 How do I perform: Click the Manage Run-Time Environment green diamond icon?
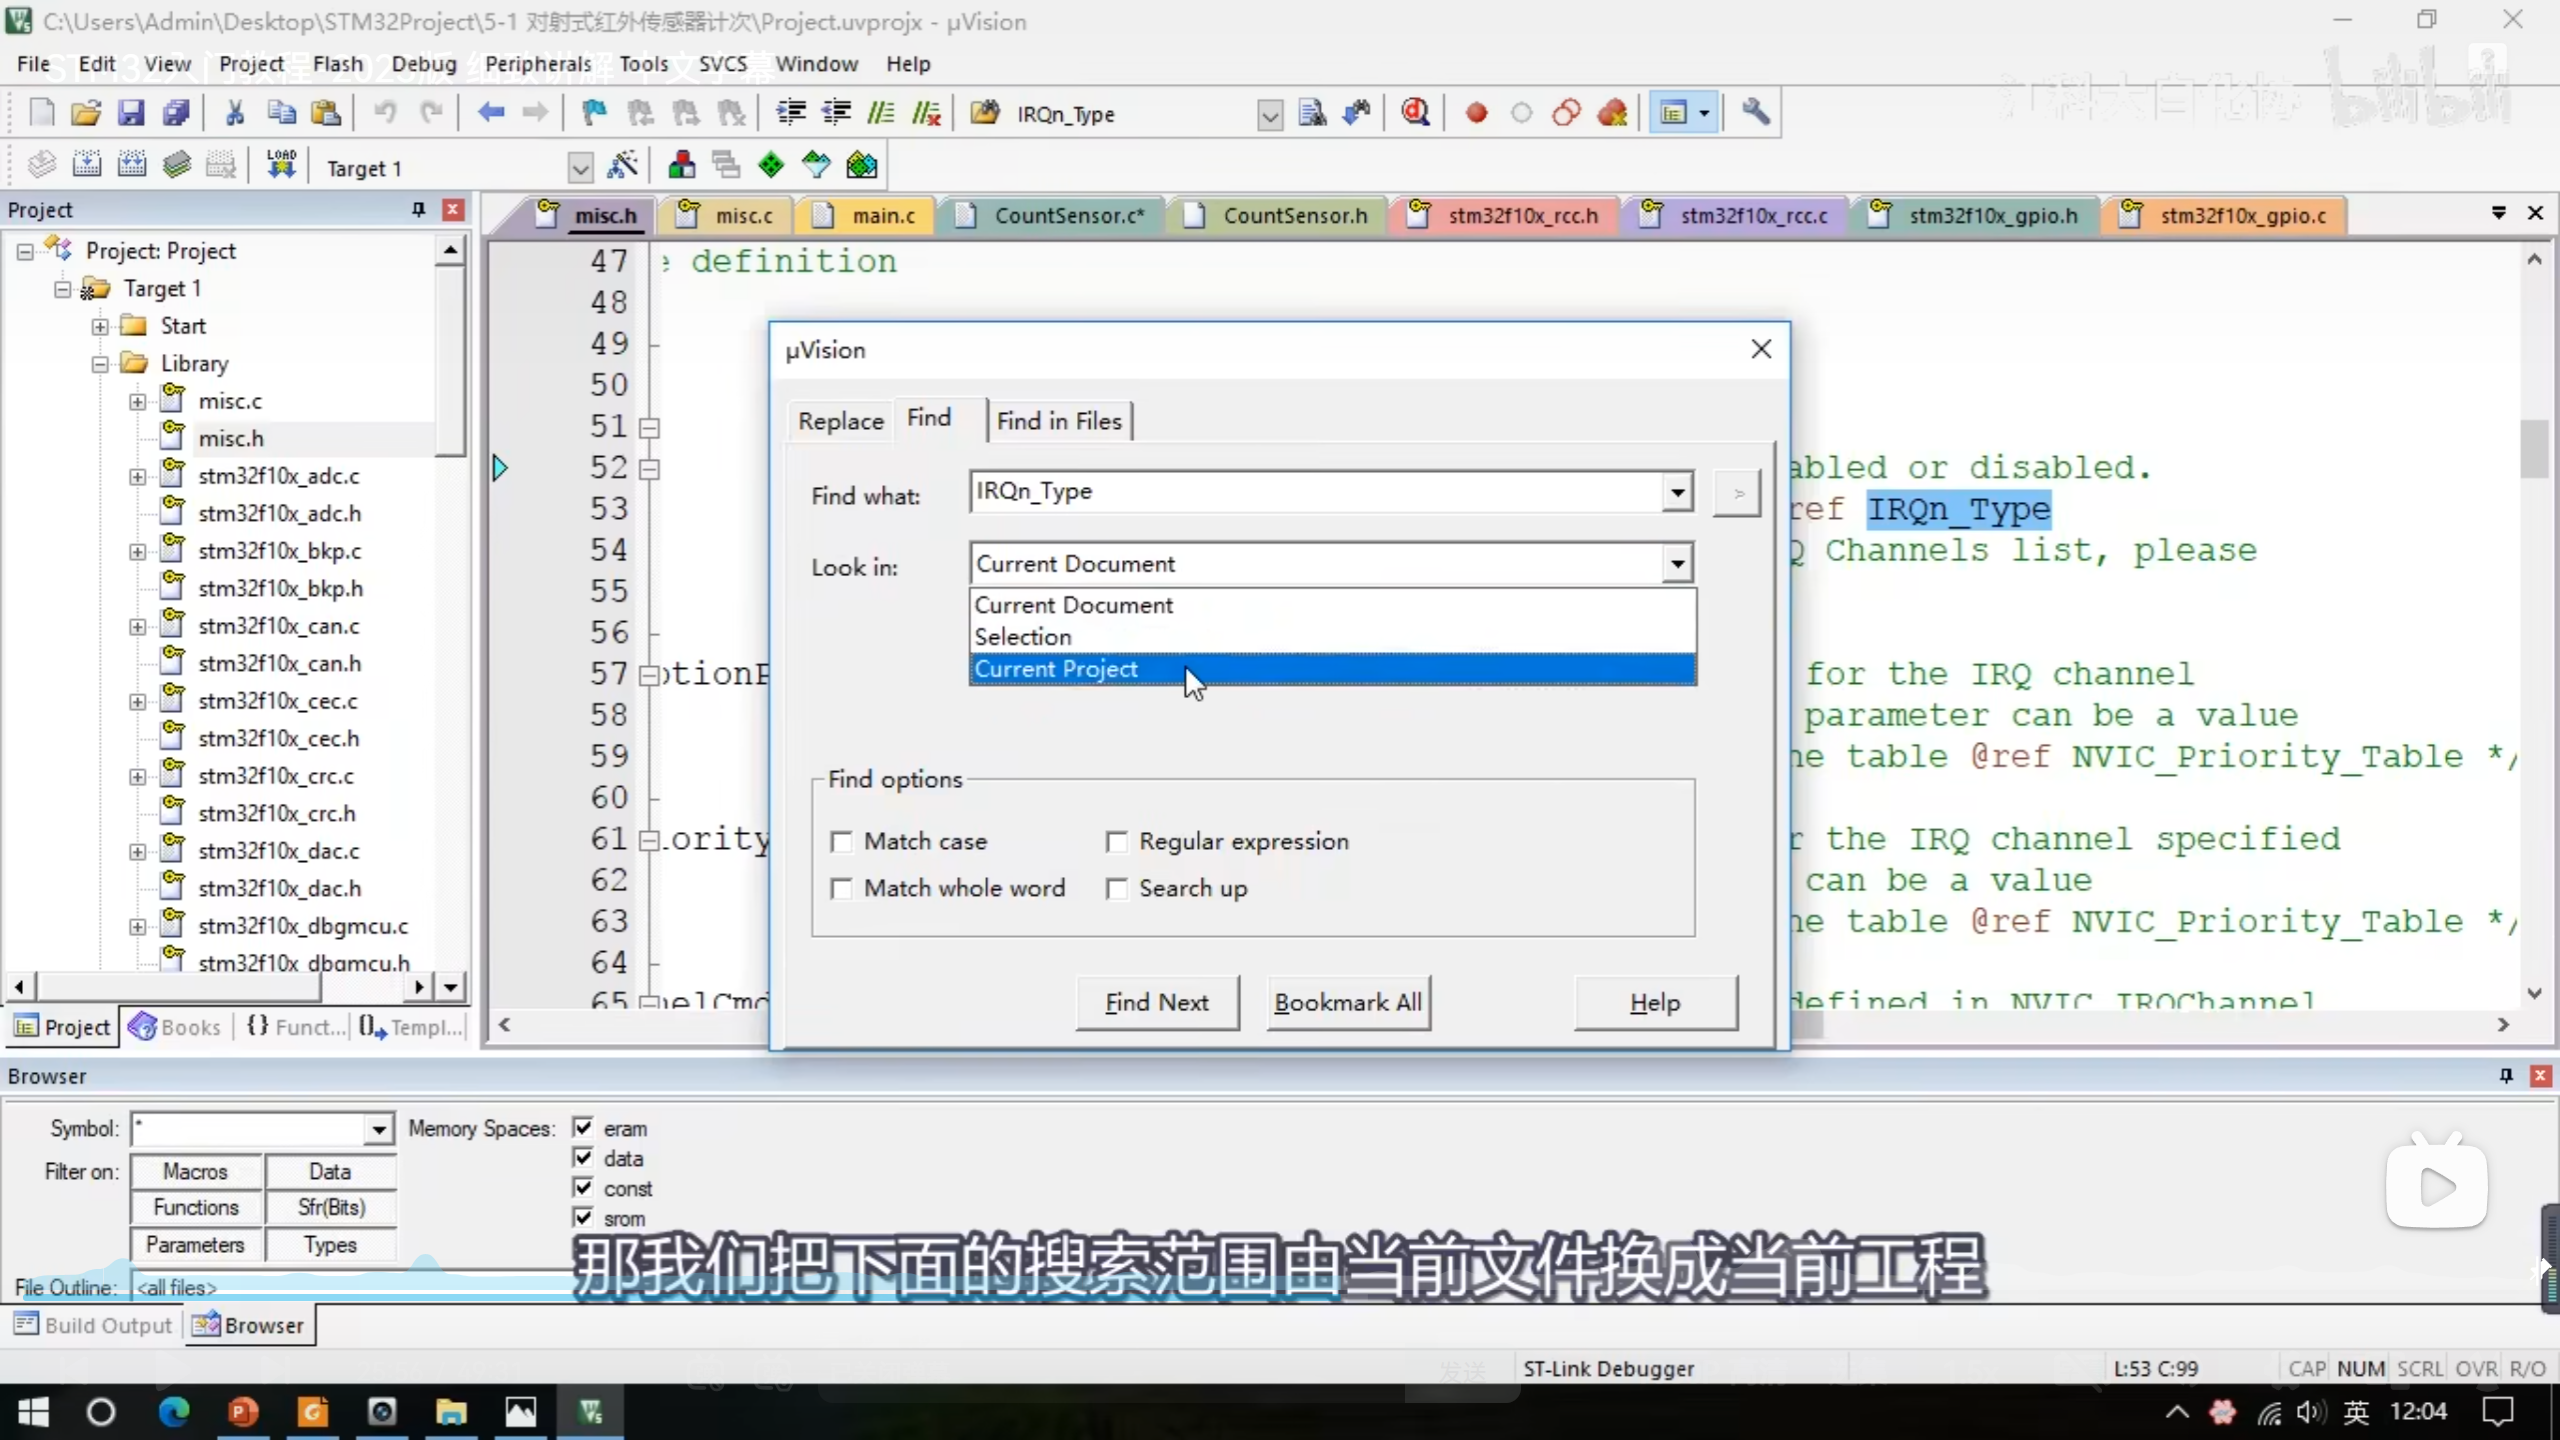pos(771,166)
